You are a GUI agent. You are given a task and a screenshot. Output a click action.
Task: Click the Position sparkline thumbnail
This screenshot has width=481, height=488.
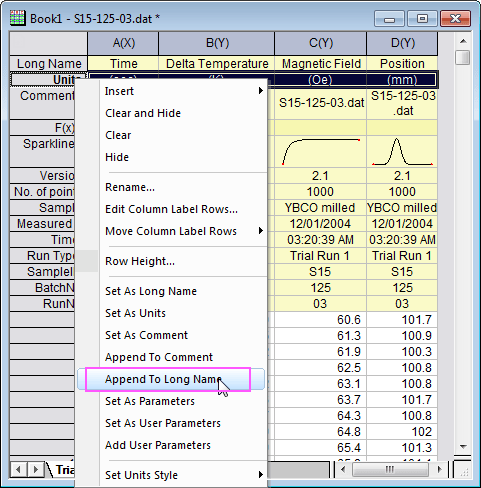[402, 152]
